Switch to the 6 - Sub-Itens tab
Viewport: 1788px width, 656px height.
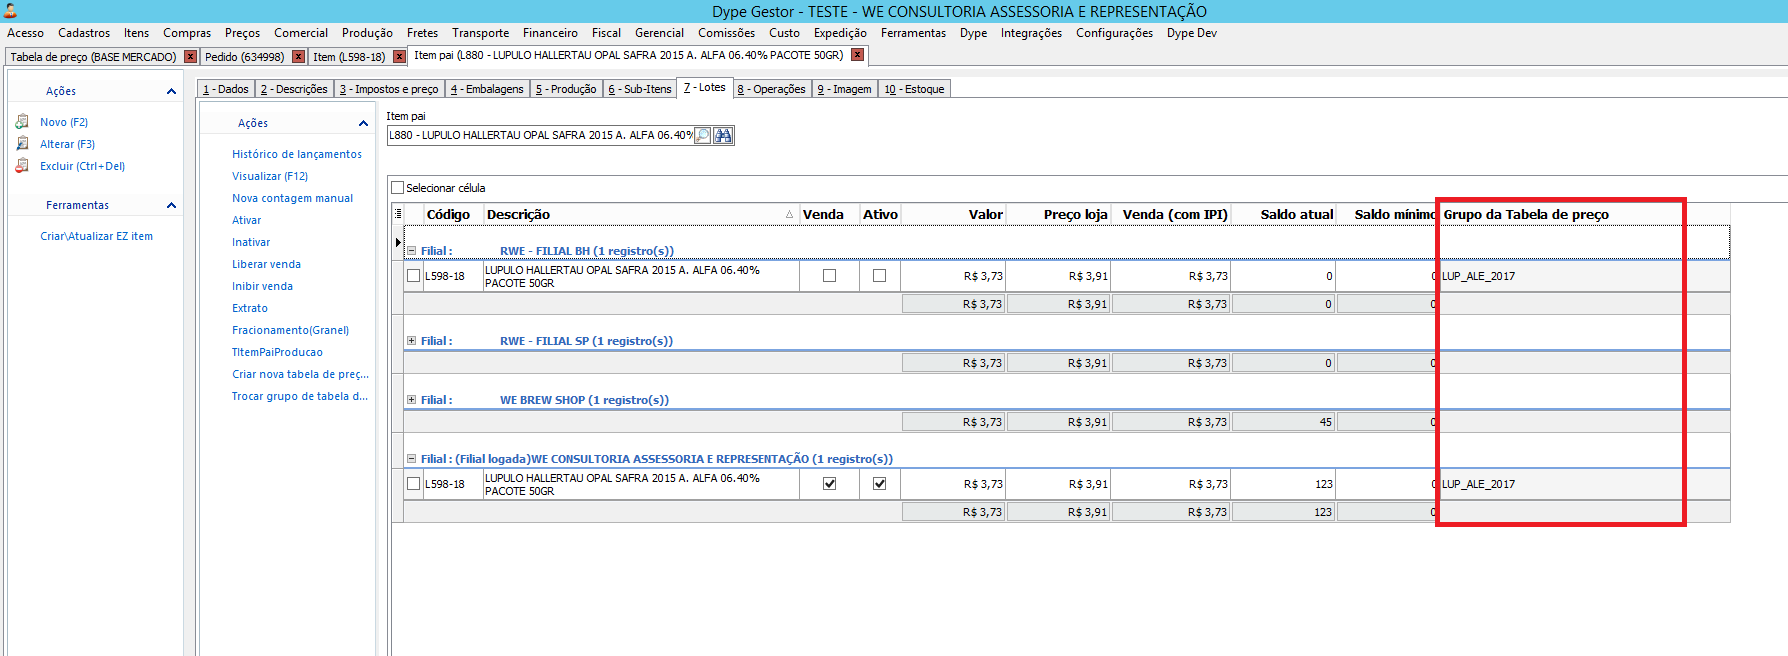click(x=640, y=89)
